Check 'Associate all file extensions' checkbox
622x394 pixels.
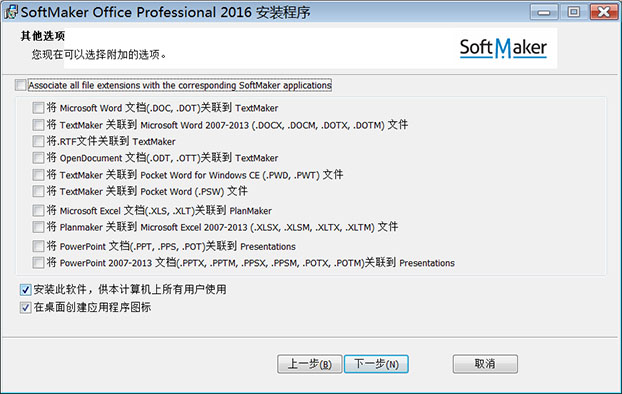tap(21, 85)
